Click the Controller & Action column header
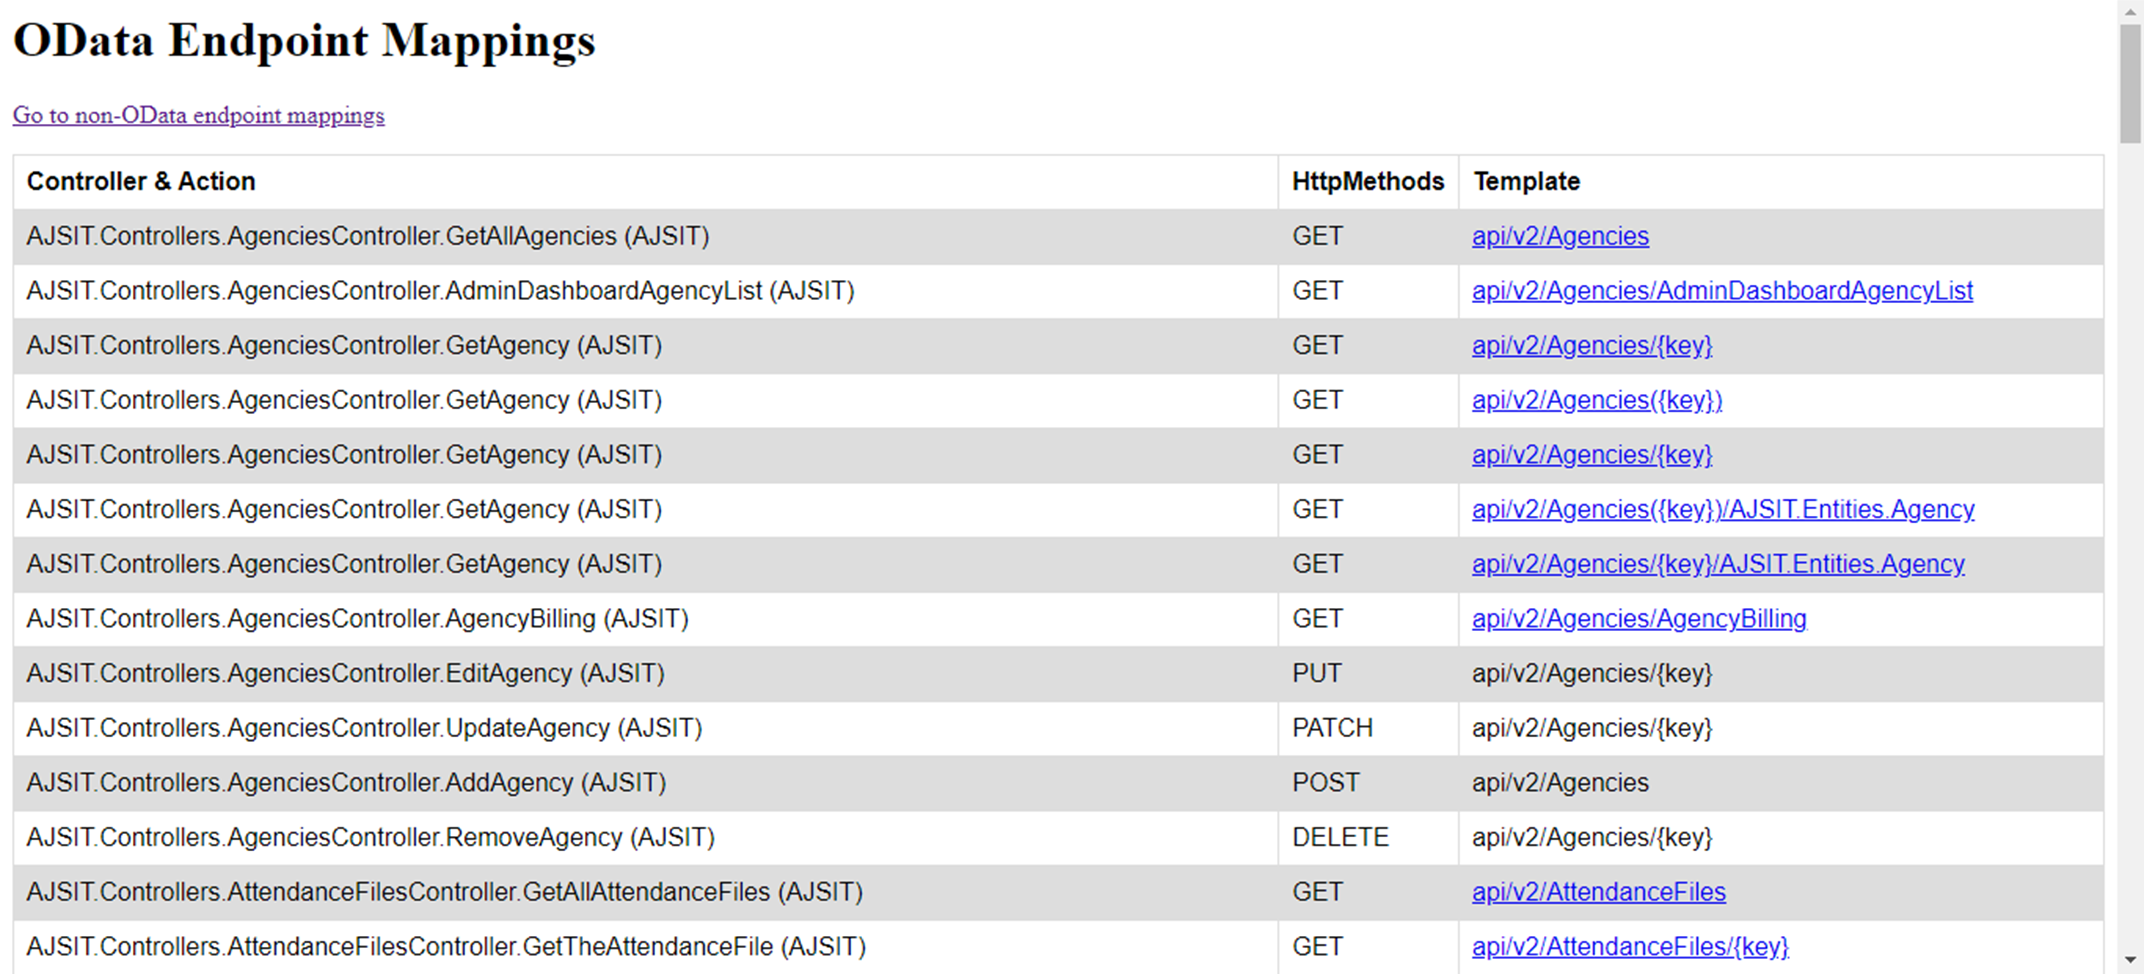The width and height of the screenshot is (2144, 974). (142, 181)
